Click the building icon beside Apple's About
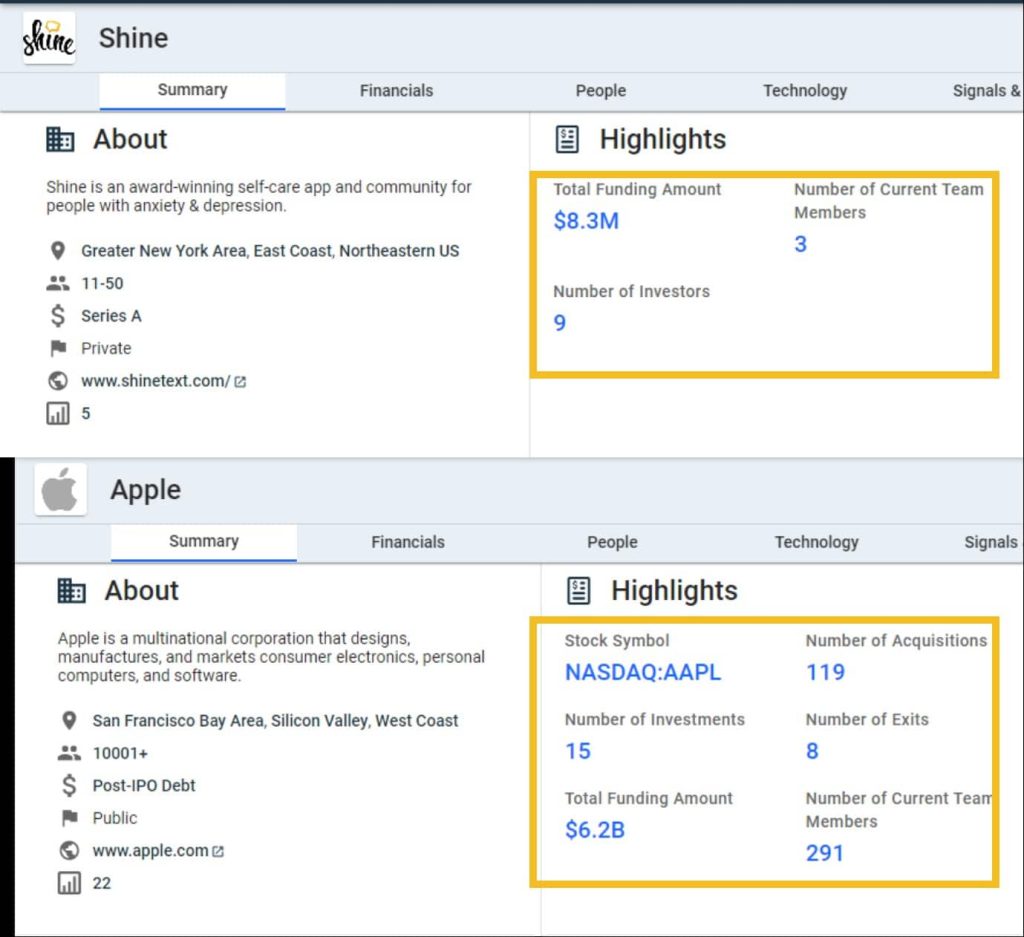1024x937 pixels. (x=72, y=590)
